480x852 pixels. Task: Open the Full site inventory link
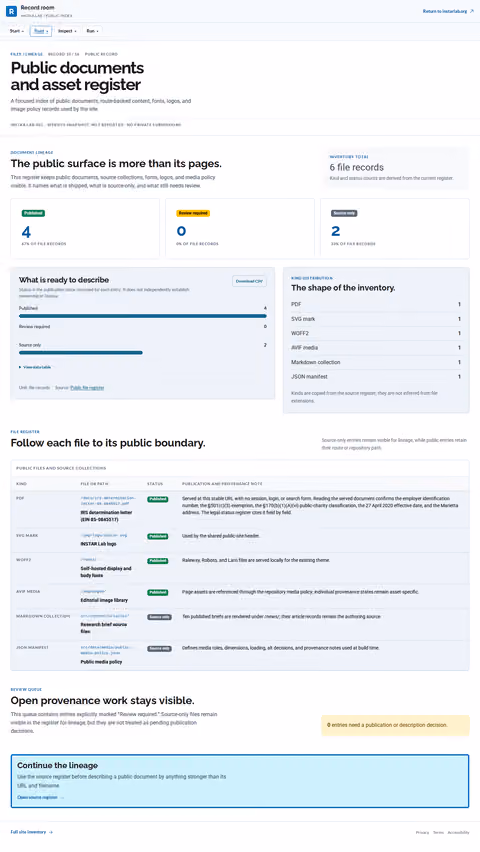pos(32,832)
